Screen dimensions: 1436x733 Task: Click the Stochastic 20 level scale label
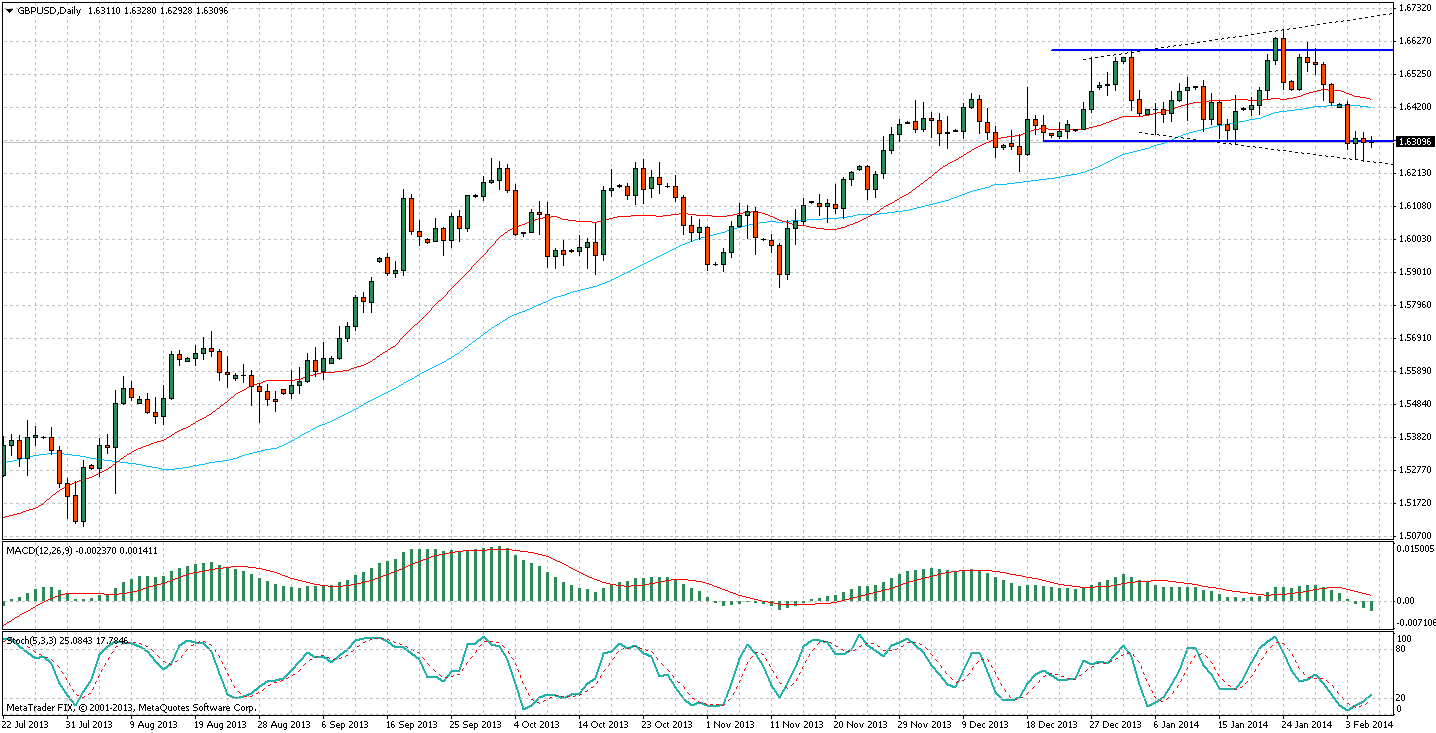(1403, 697)
